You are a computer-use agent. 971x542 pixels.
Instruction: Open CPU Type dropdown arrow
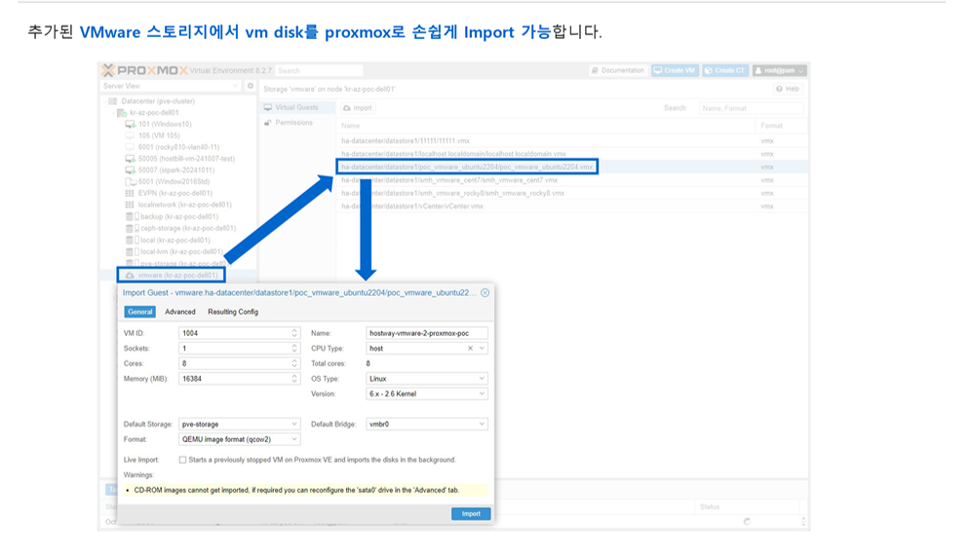tap(482, 349)
